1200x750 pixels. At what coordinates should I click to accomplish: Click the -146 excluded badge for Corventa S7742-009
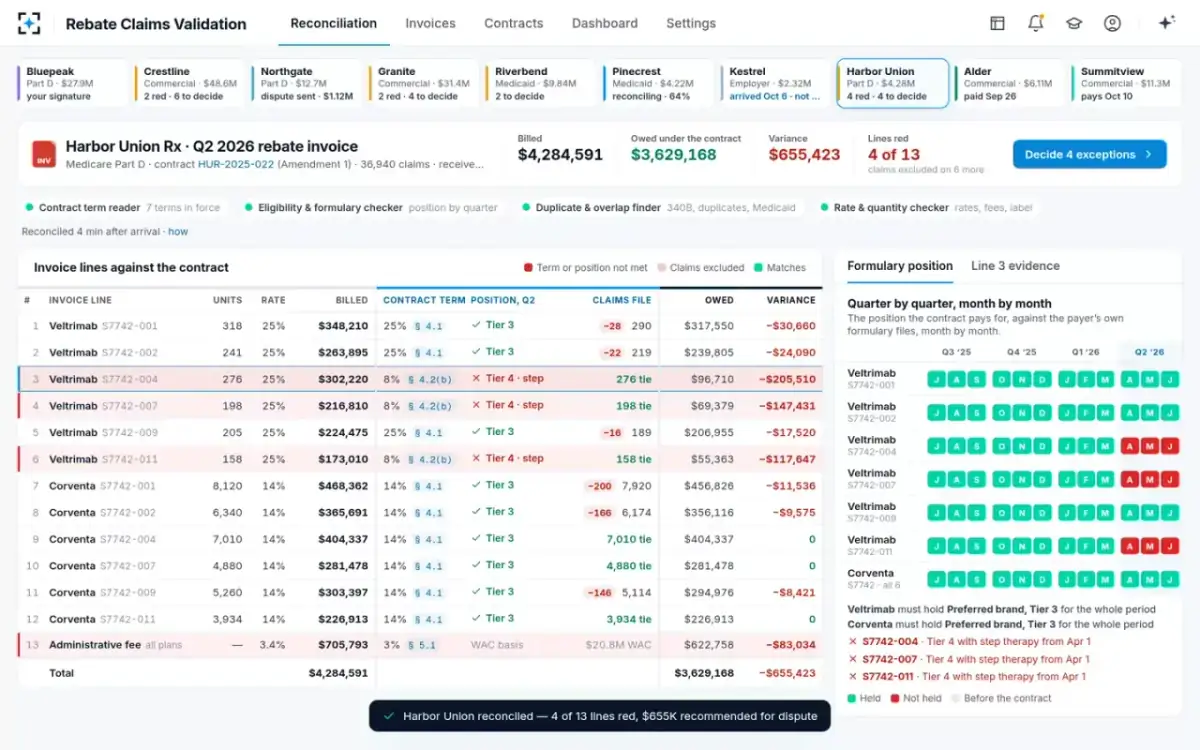(x=600, y=592)
